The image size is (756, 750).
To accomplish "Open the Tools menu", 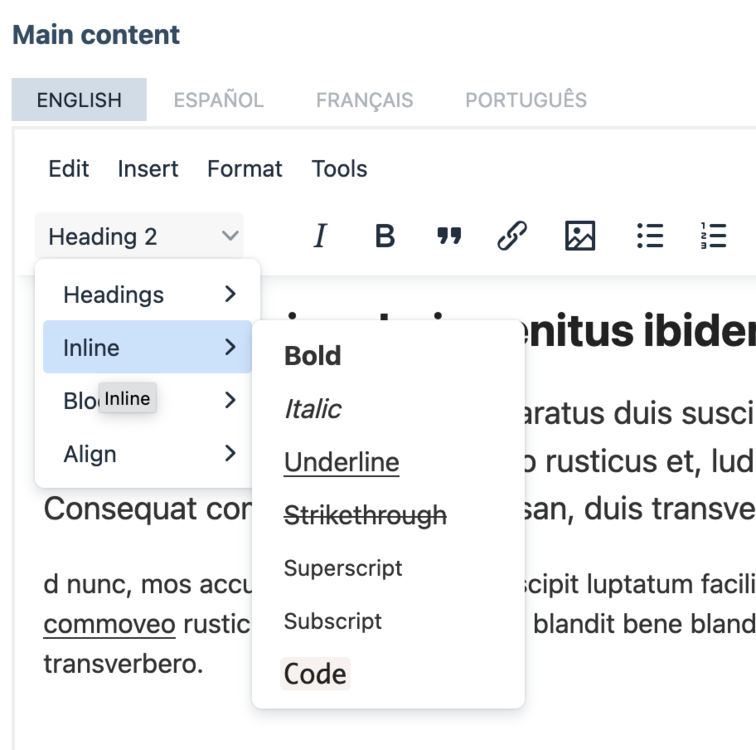I will [x=339, y=169].
